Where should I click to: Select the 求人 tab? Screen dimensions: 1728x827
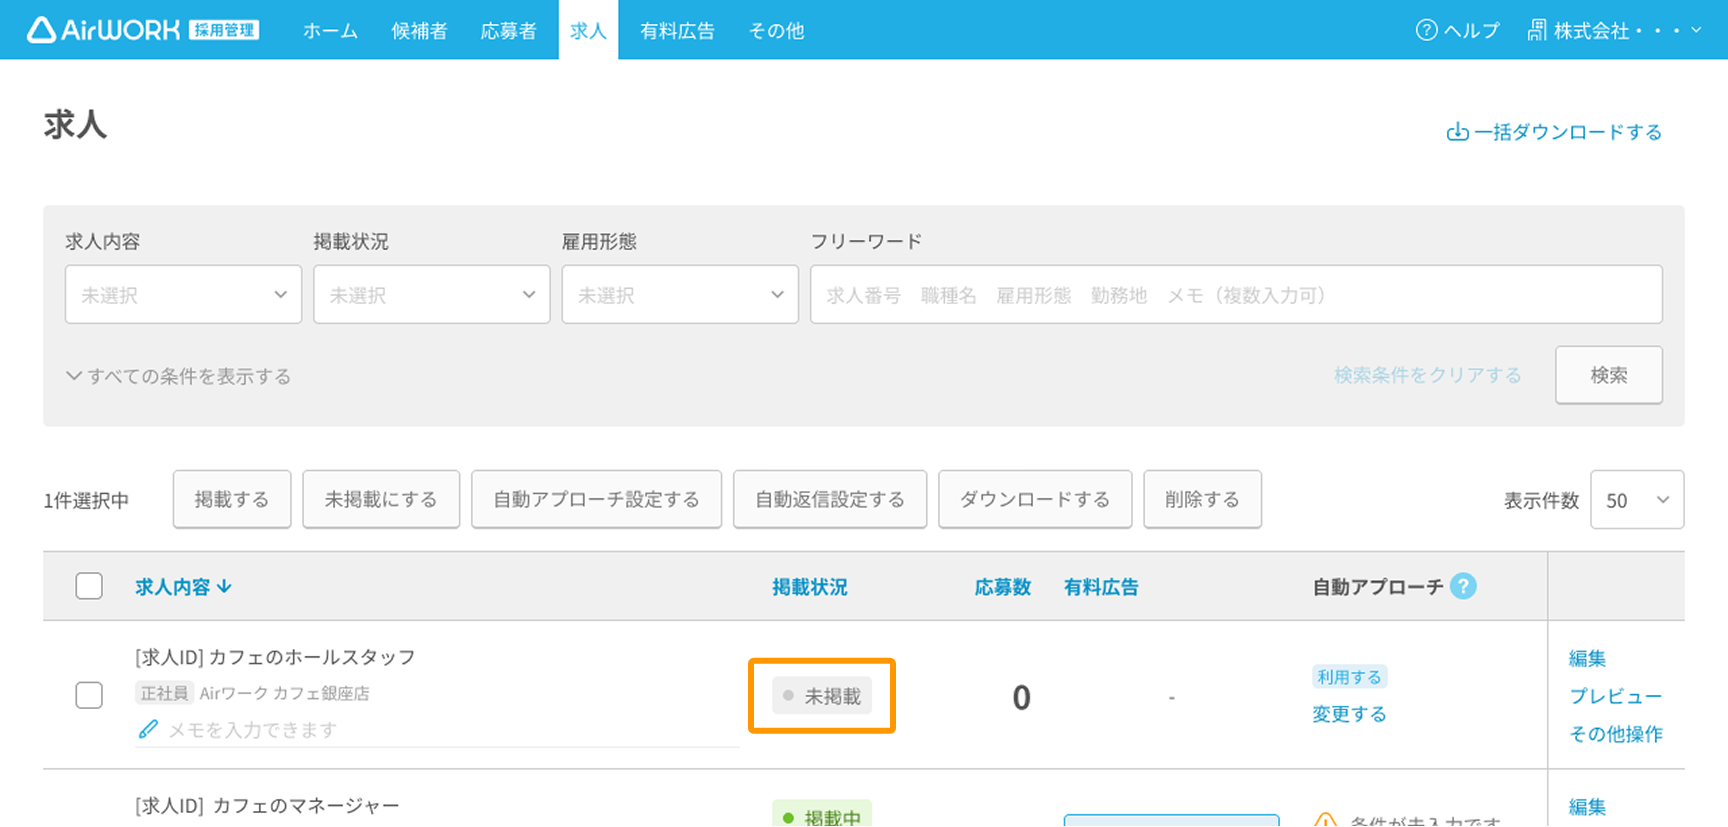(588, 30)
